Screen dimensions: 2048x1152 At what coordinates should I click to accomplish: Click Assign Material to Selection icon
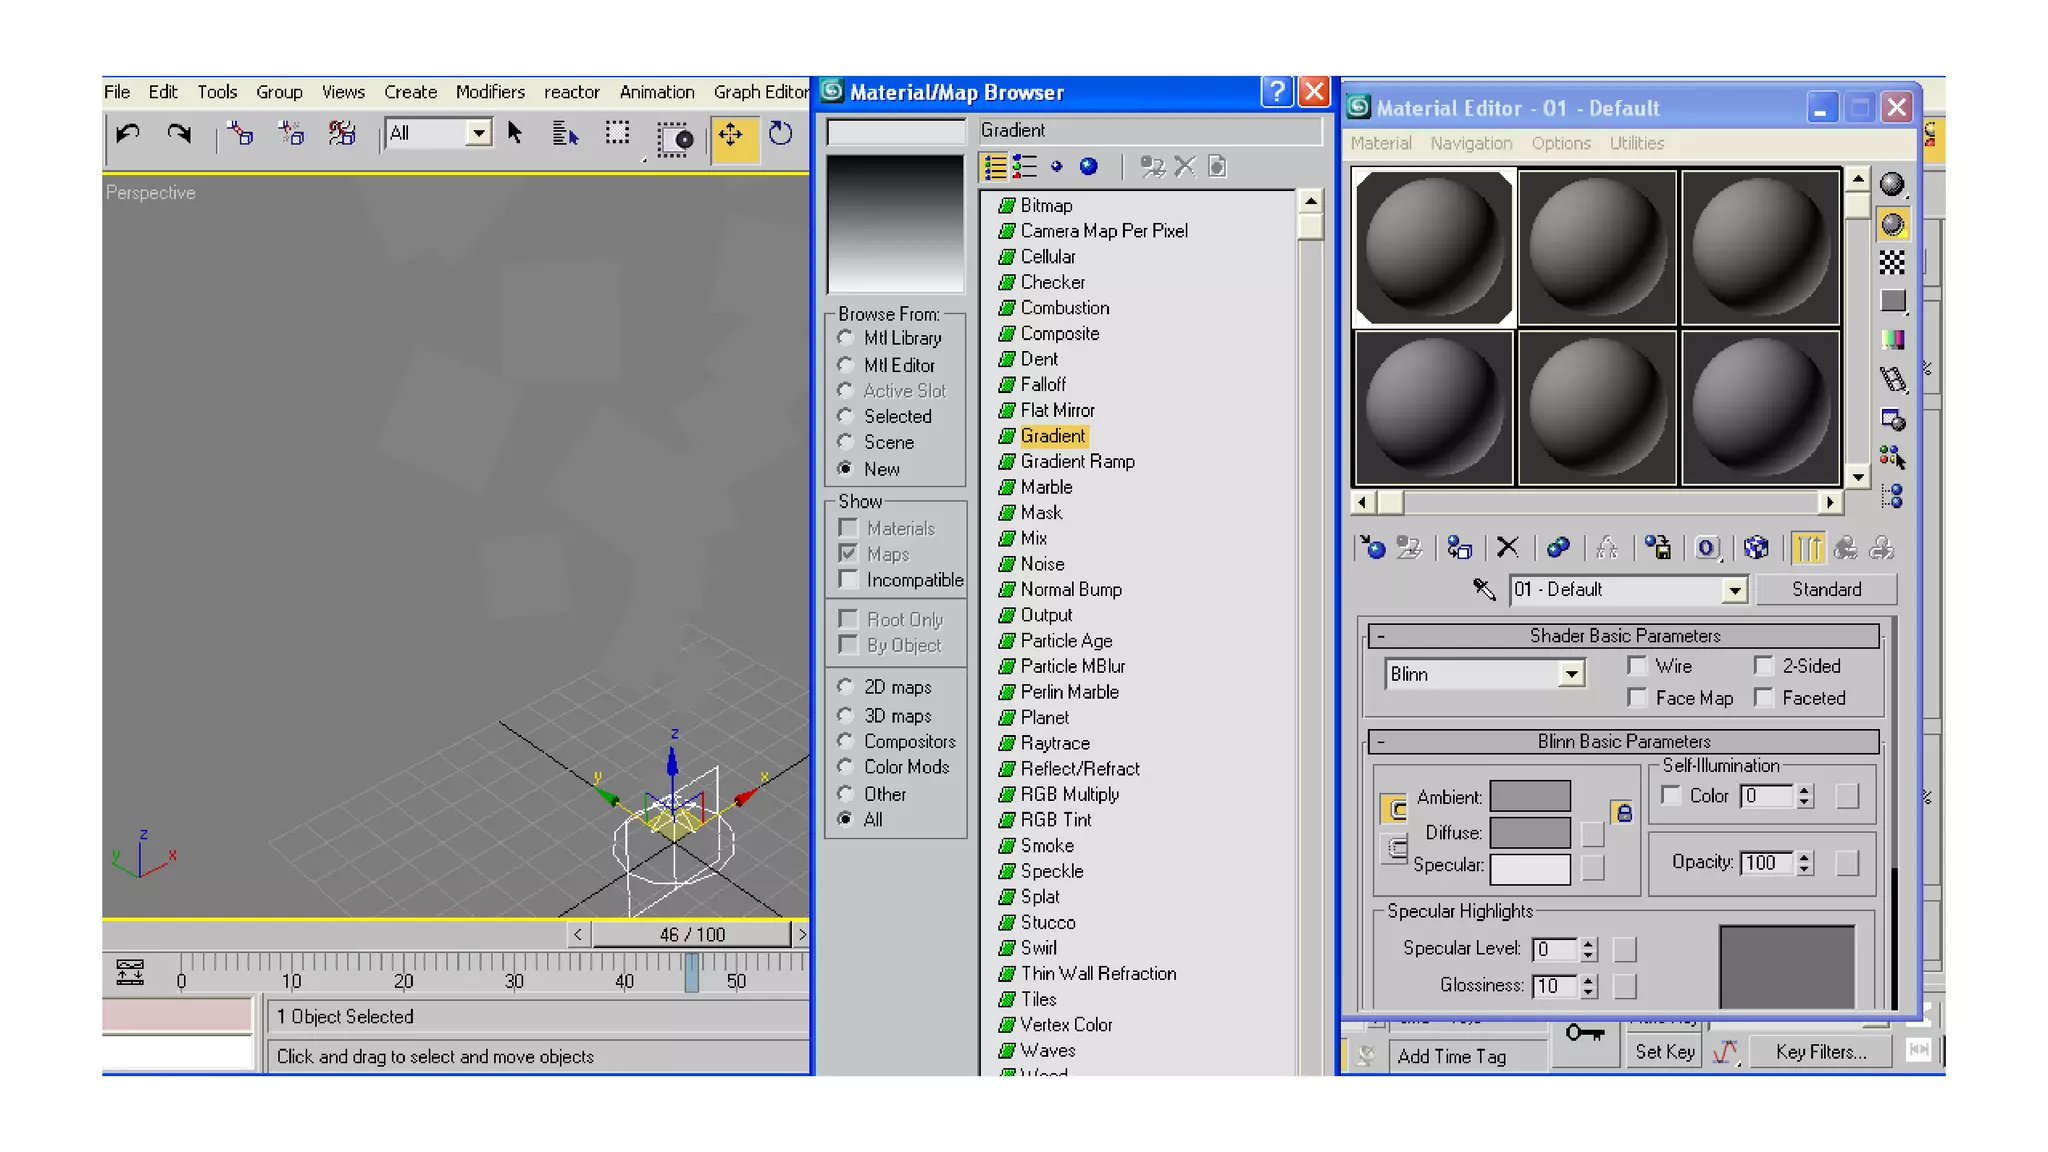(x=1459, y=548)
